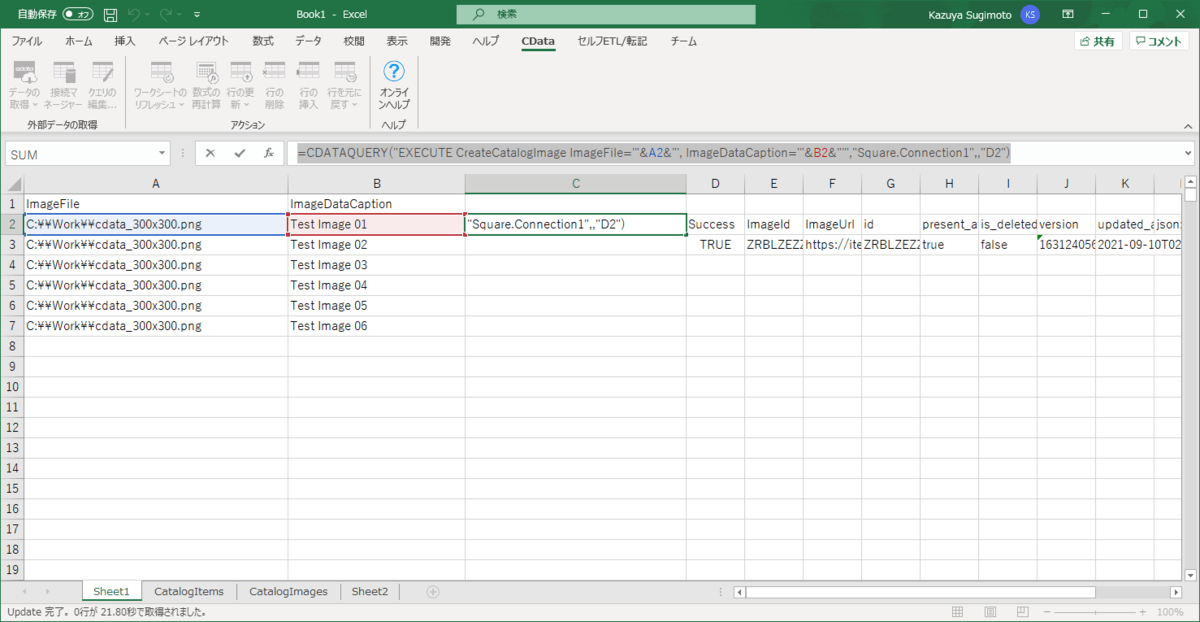Confirm formula with the checkmark icon
The width and height of the screenshot is (1200, 622).
point(239,153)
